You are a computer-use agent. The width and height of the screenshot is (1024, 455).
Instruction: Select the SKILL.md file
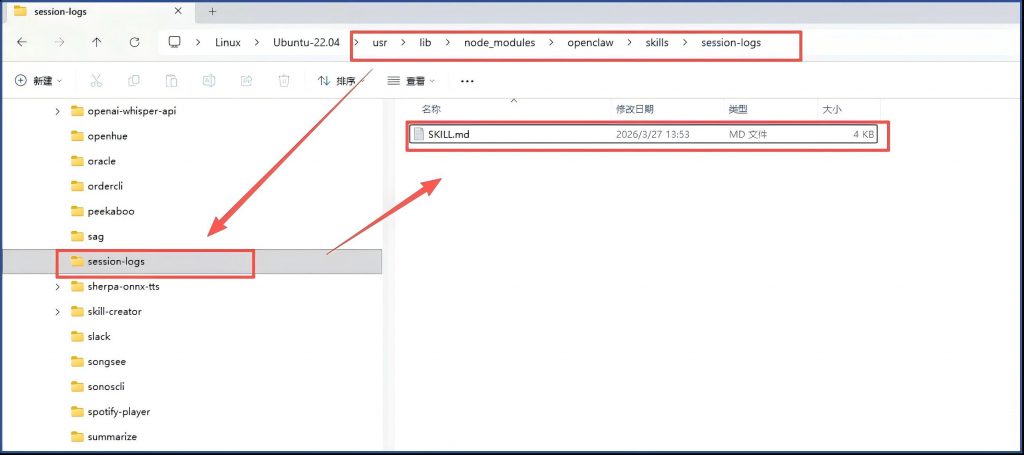448,134
